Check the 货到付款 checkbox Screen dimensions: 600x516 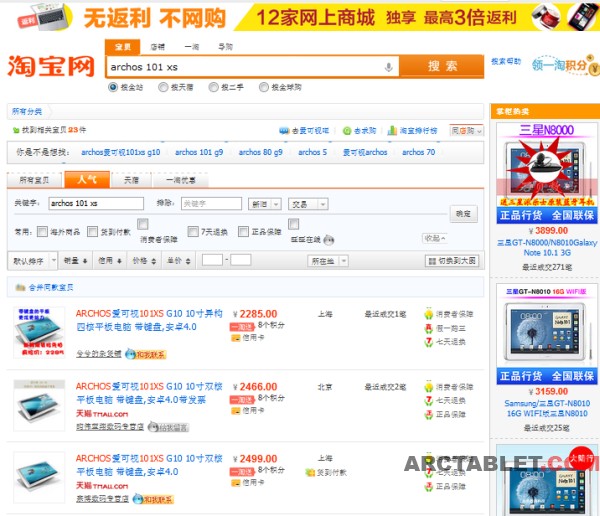coord(92,231)
